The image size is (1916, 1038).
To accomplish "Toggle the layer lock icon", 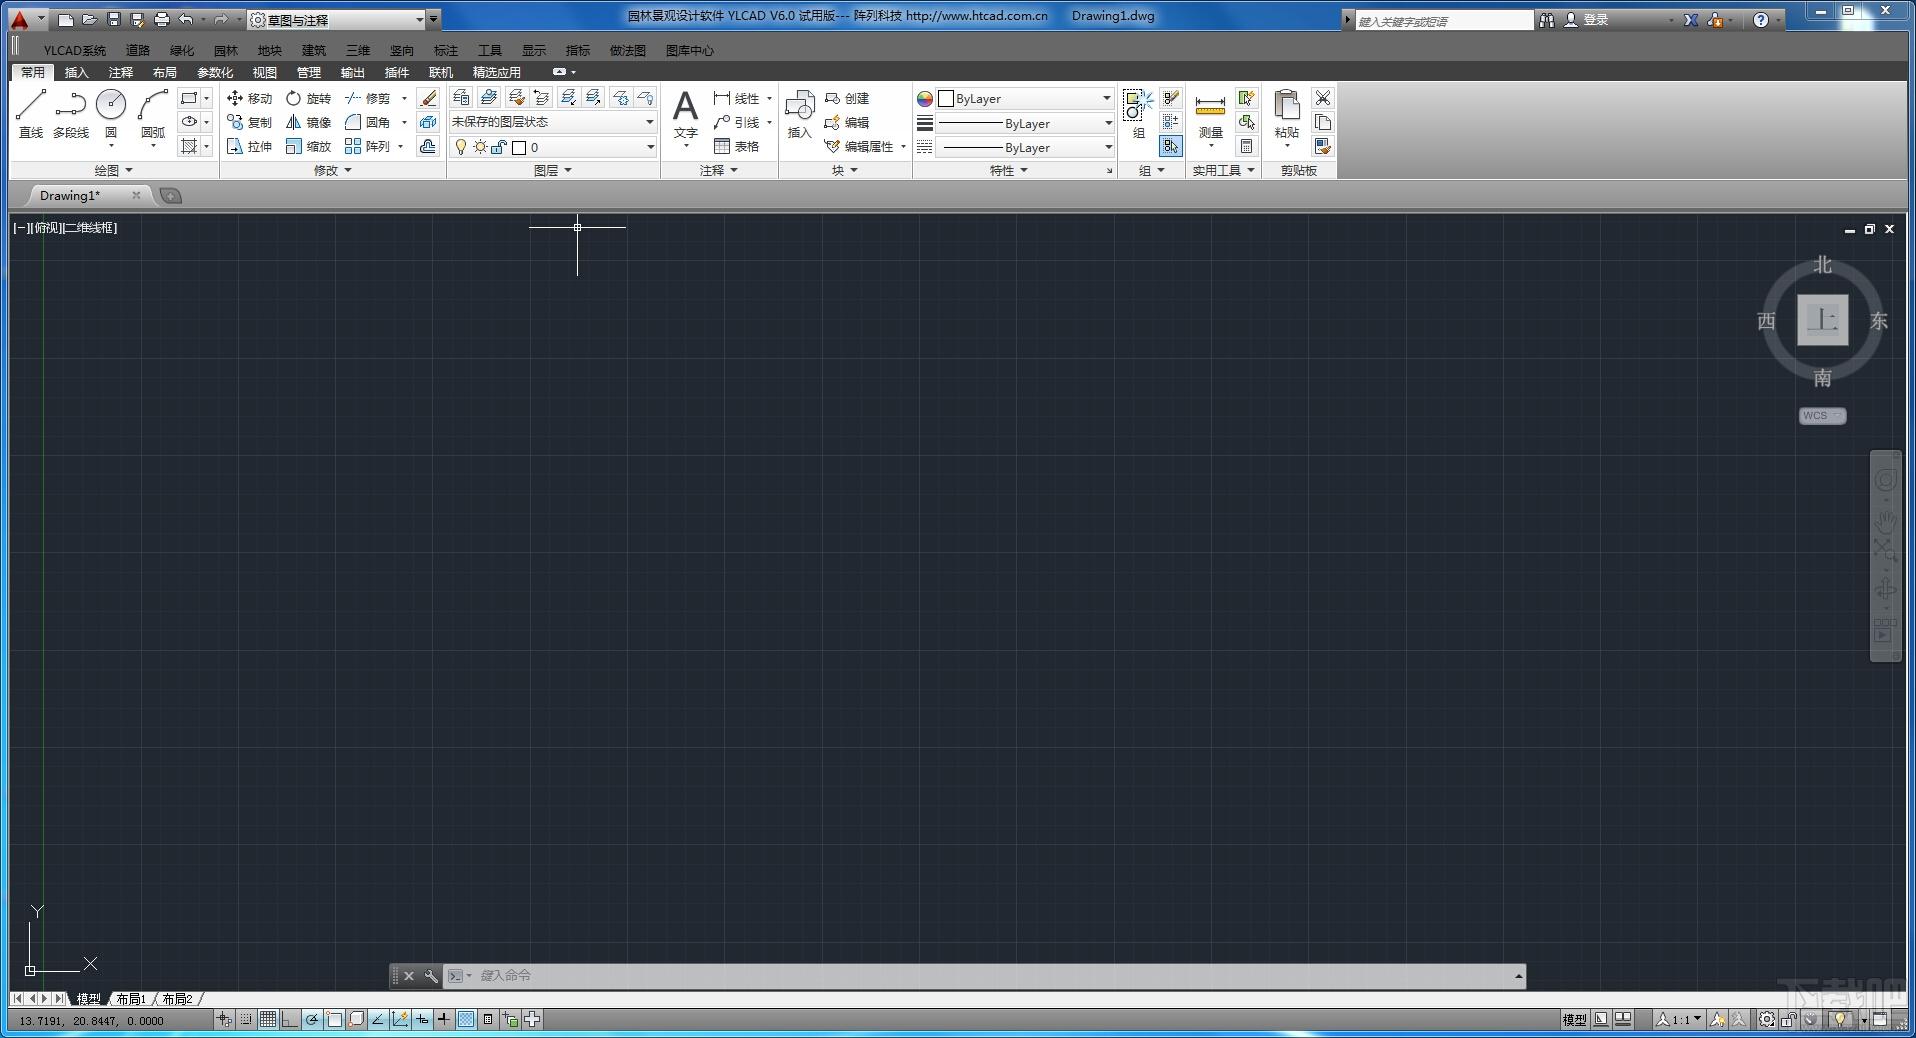I will tap(499, 147).
